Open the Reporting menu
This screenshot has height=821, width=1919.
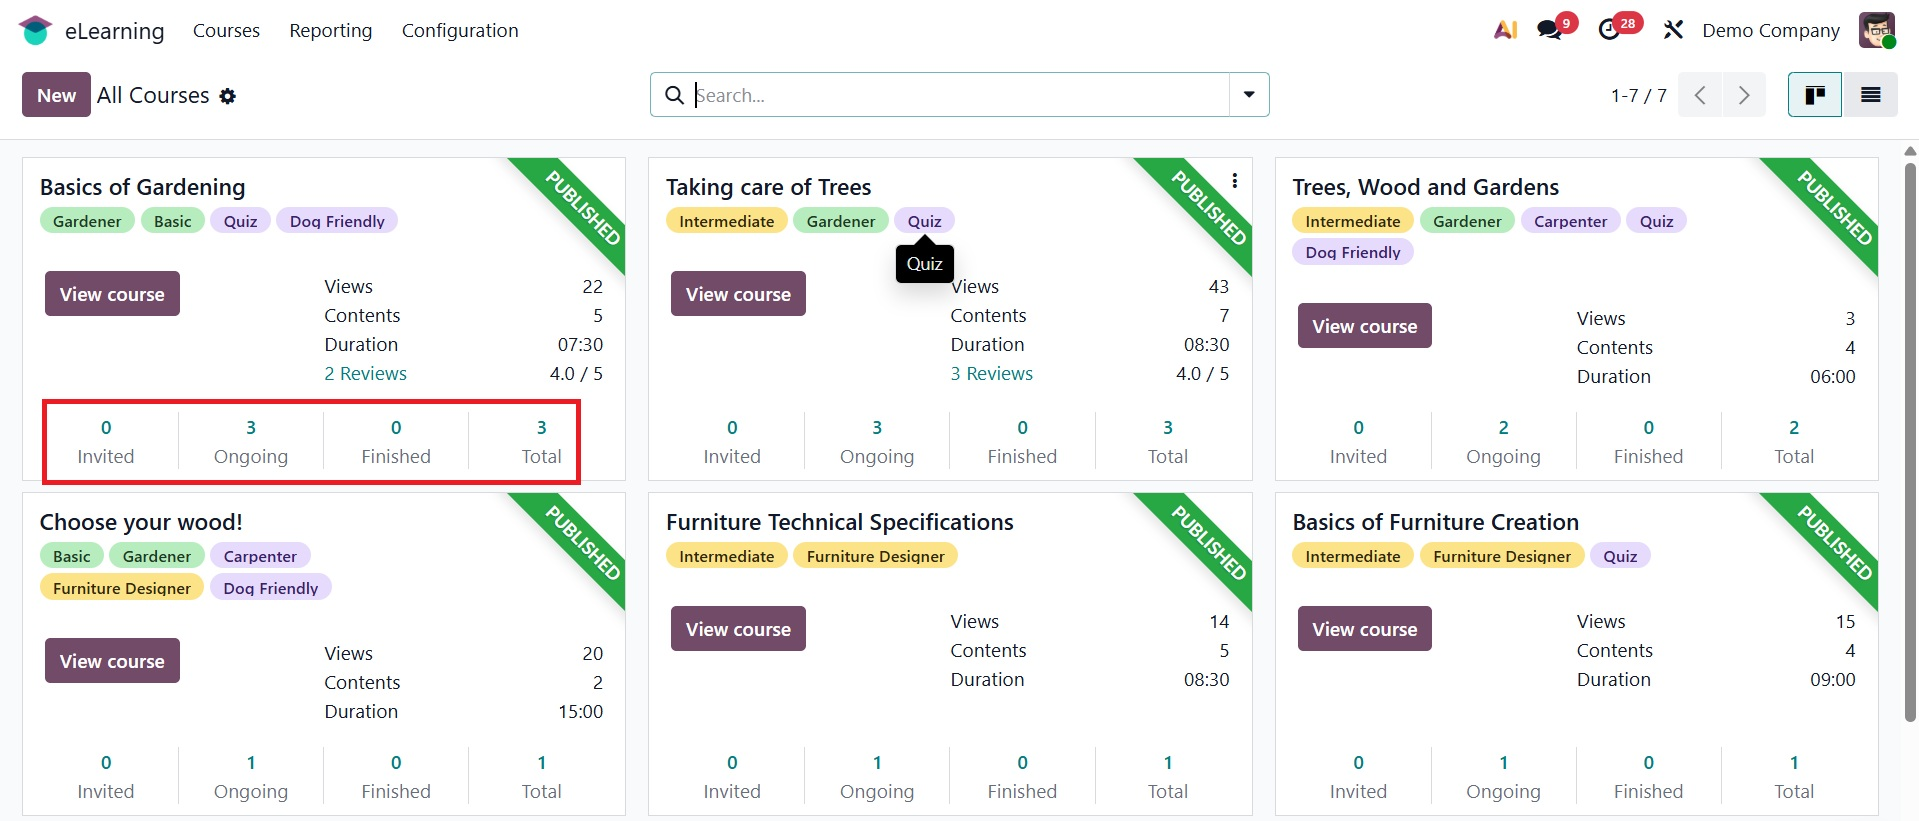[330, 30]
